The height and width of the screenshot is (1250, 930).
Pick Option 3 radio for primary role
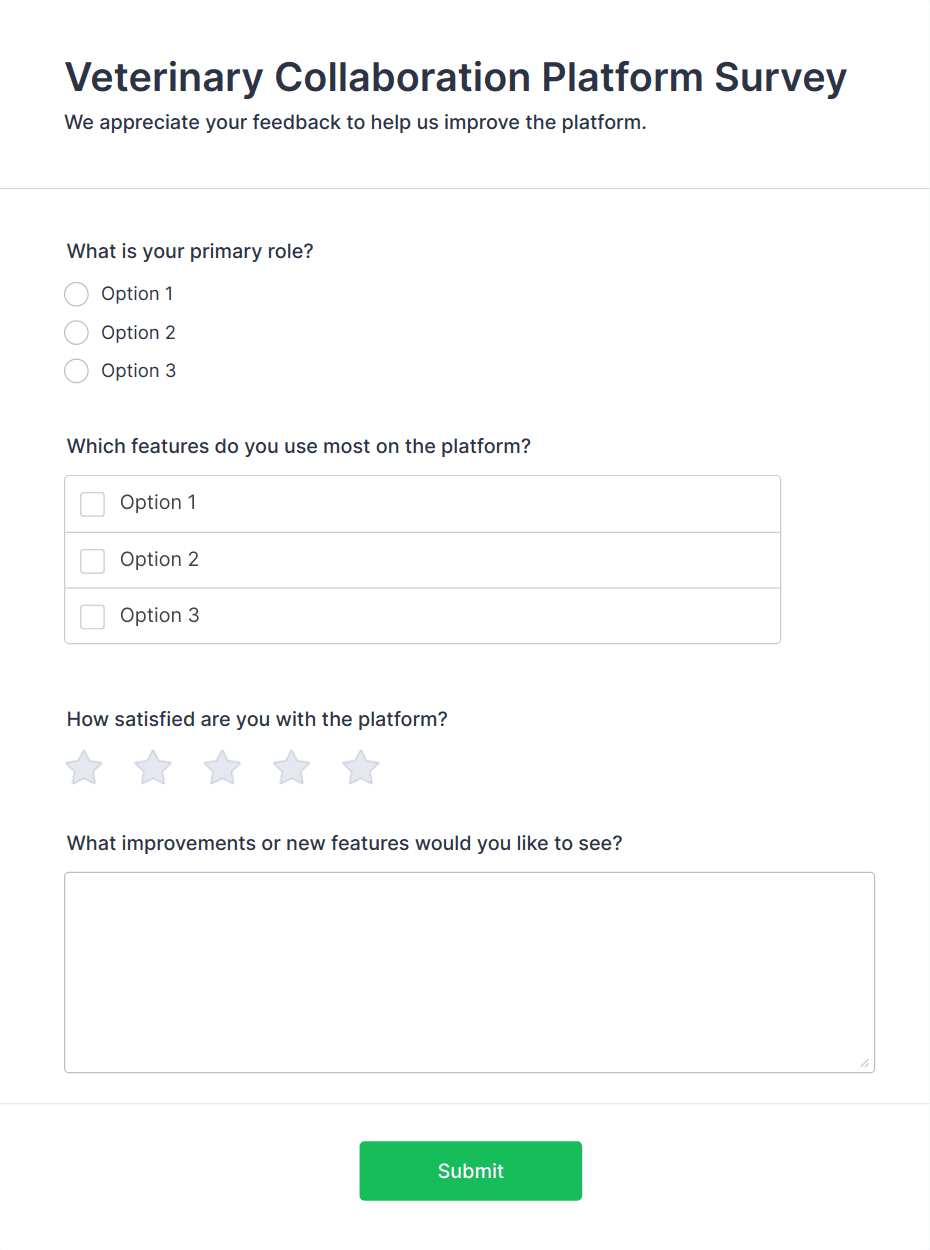point(76,371)
